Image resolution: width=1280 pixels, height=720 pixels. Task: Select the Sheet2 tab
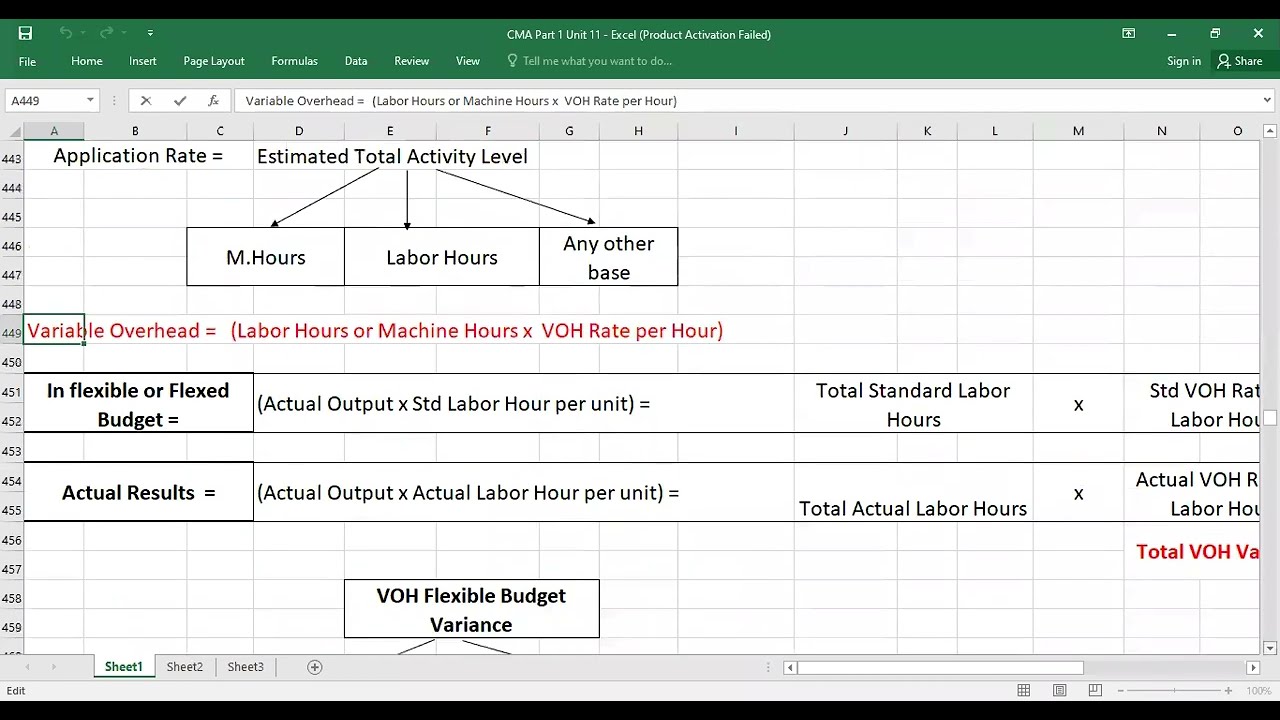click(x=185, y=667)
